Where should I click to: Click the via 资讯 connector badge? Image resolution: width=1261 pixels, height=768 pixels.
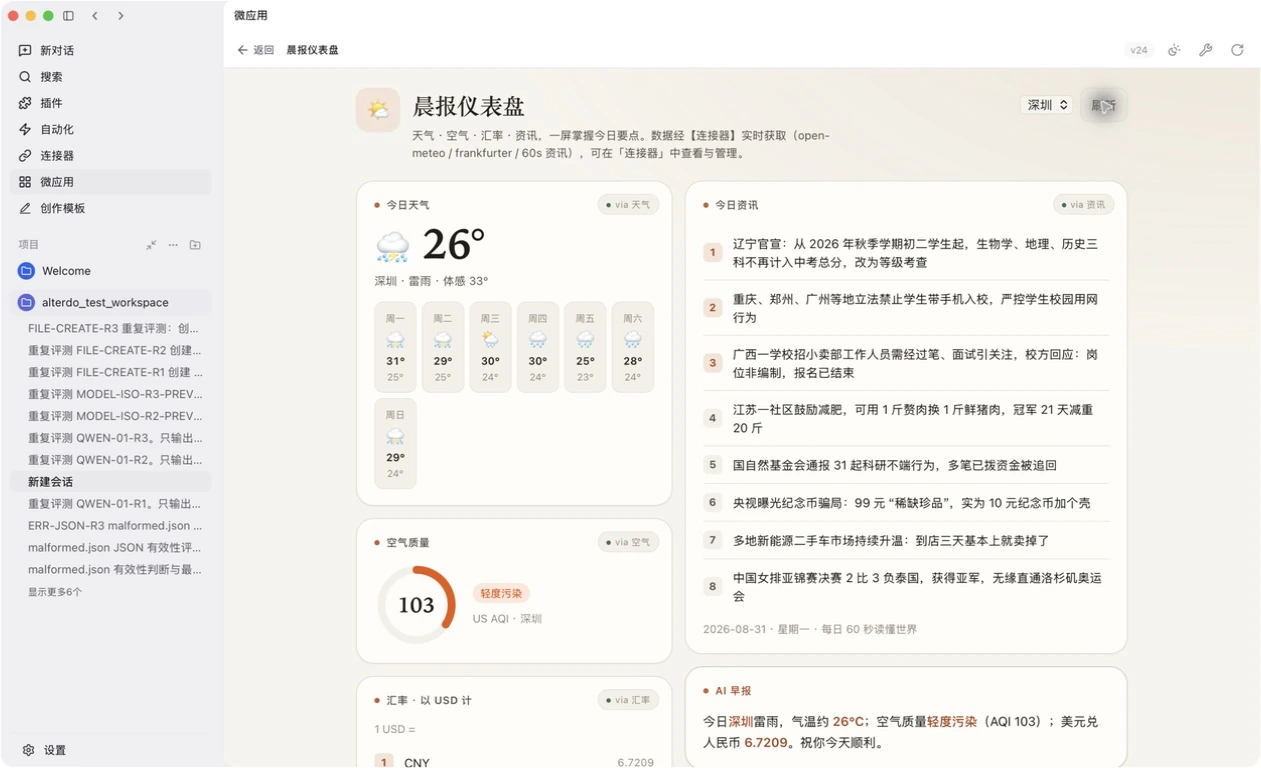[x=1084, y=205]
